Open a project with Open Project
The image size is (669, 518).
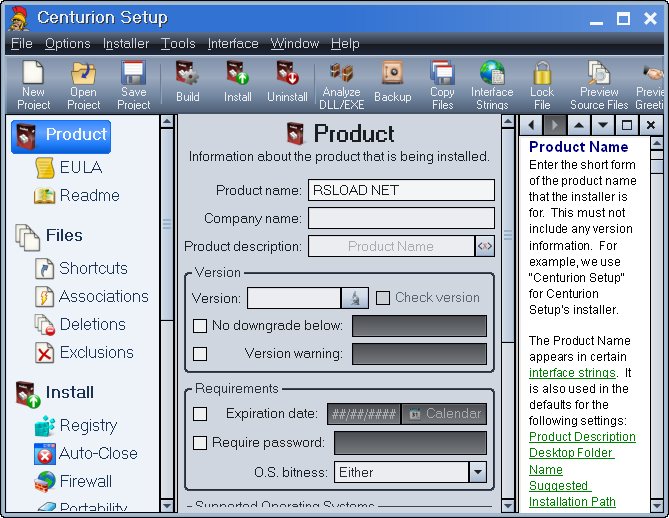pos(83,85)
